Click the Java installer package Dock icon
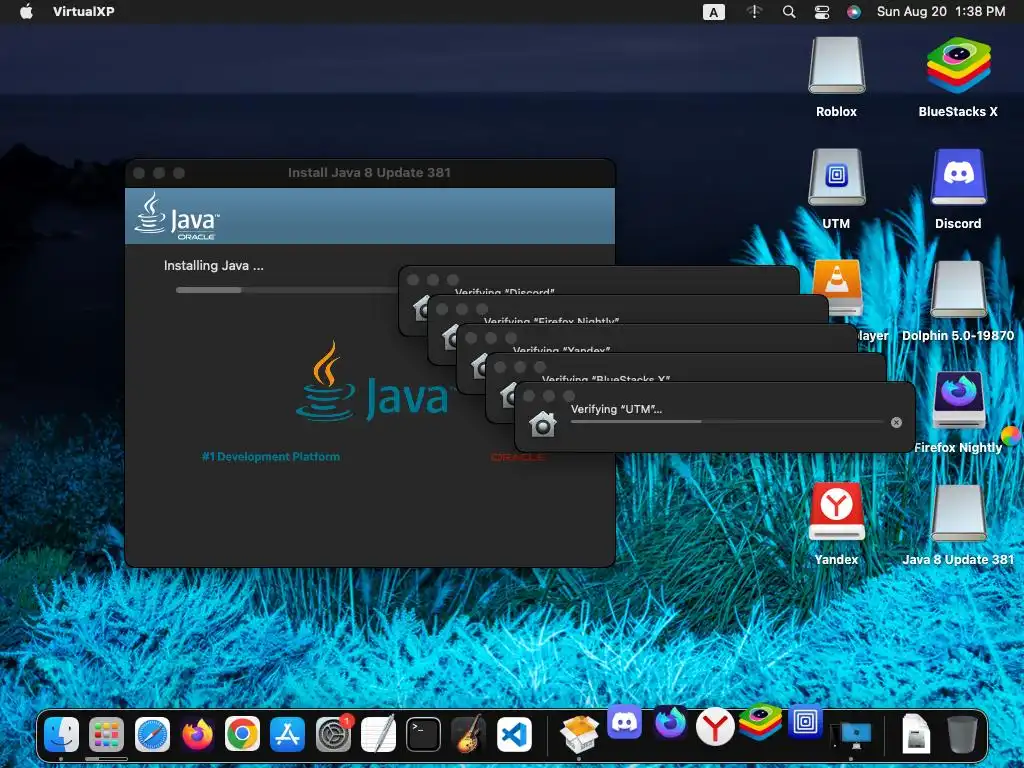This screenshot has width=1024, height=768. coord(579,734)
